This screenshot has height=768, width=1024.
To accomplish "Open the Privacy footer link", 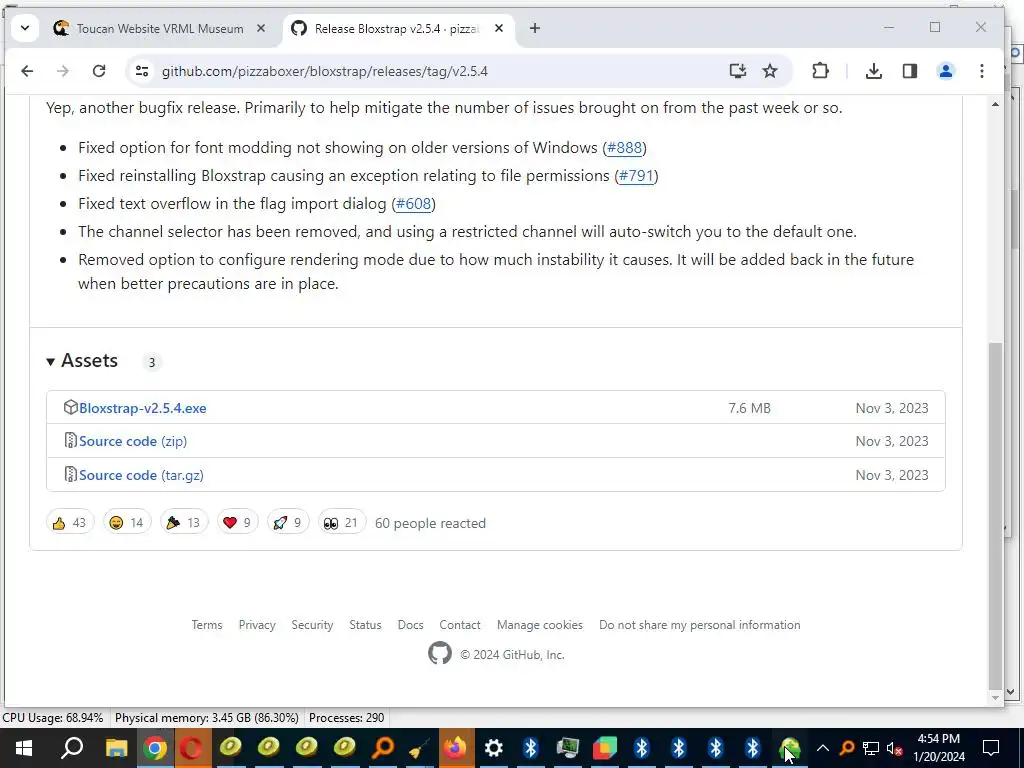I will 257,625.
